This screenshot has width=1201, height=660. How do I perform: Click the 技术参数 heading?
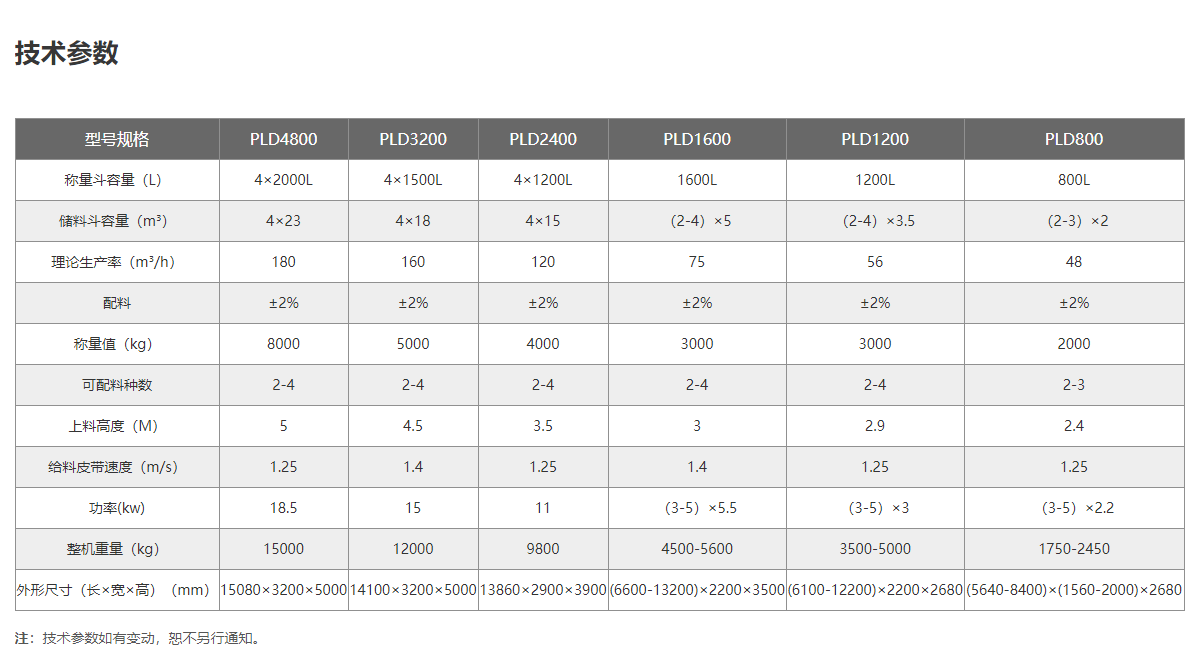(66, 53)
